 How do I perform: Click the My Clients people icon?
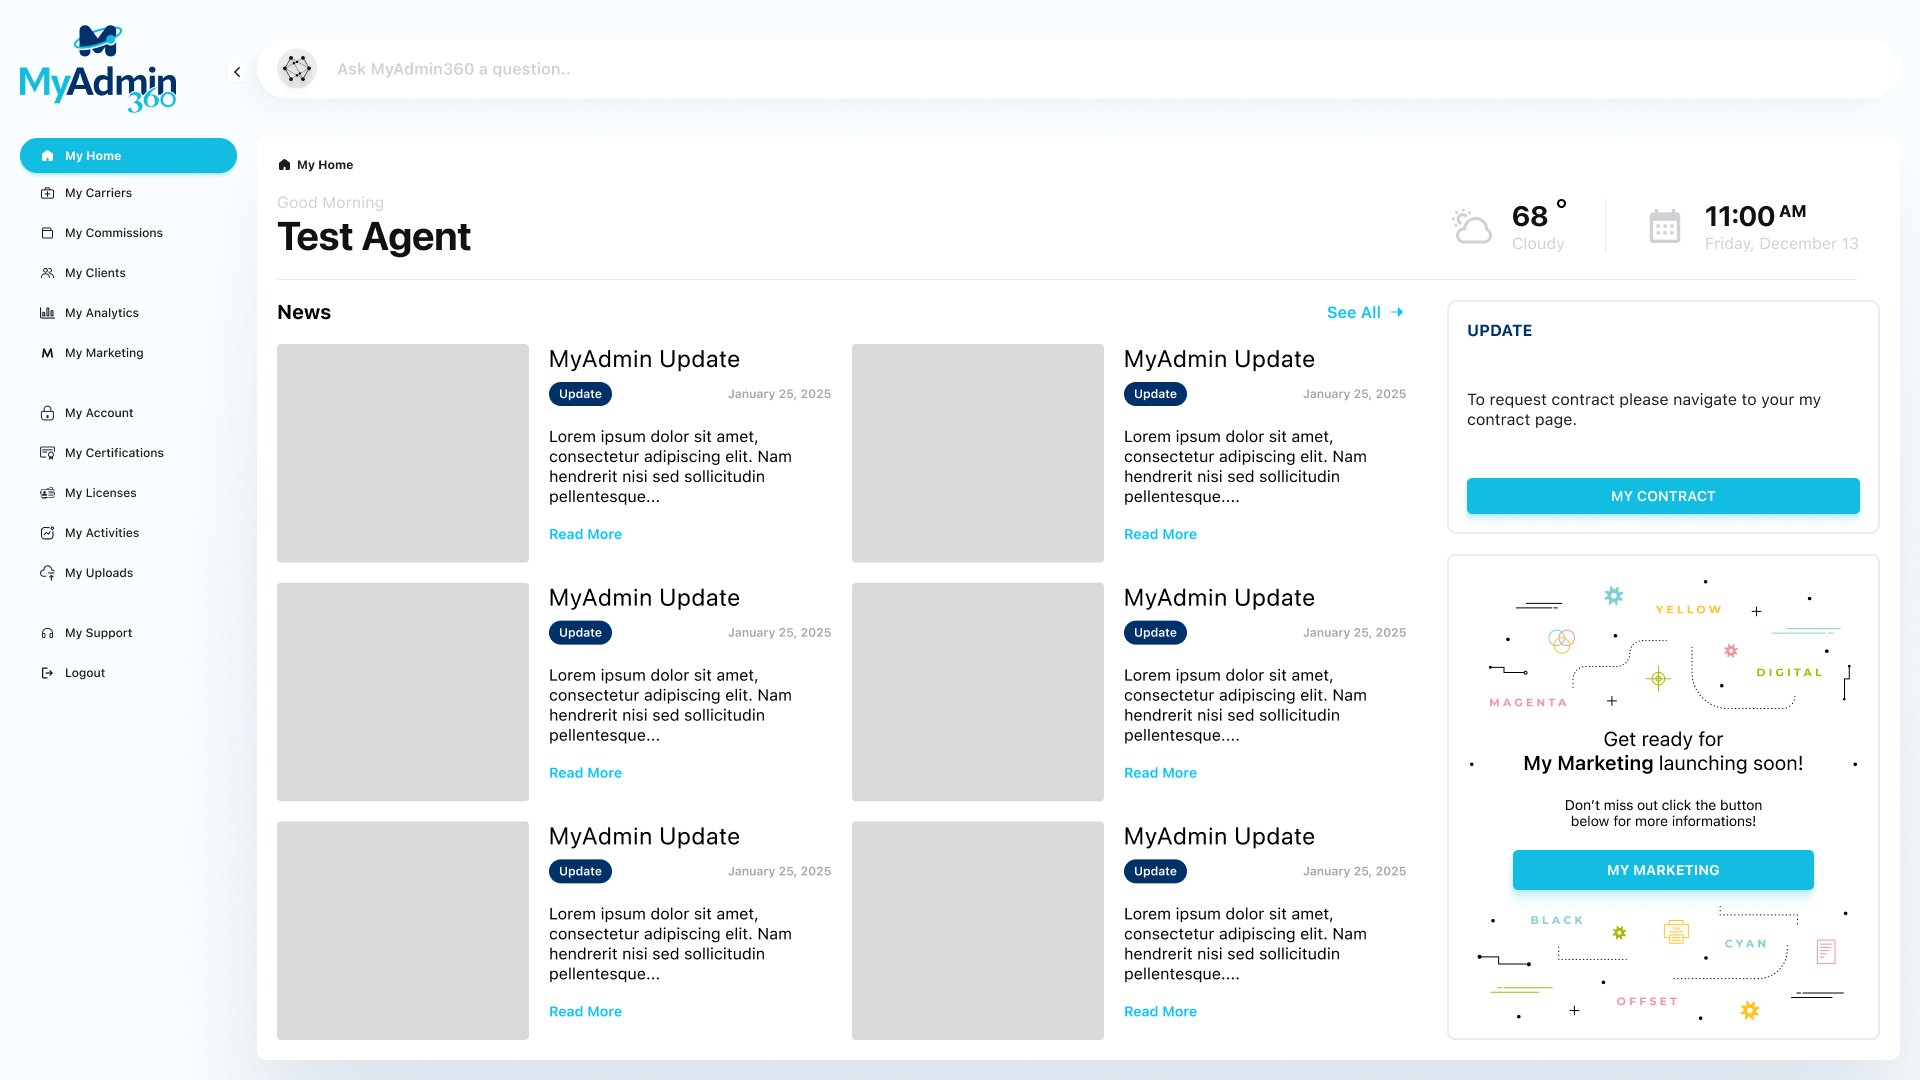point(48,273)
